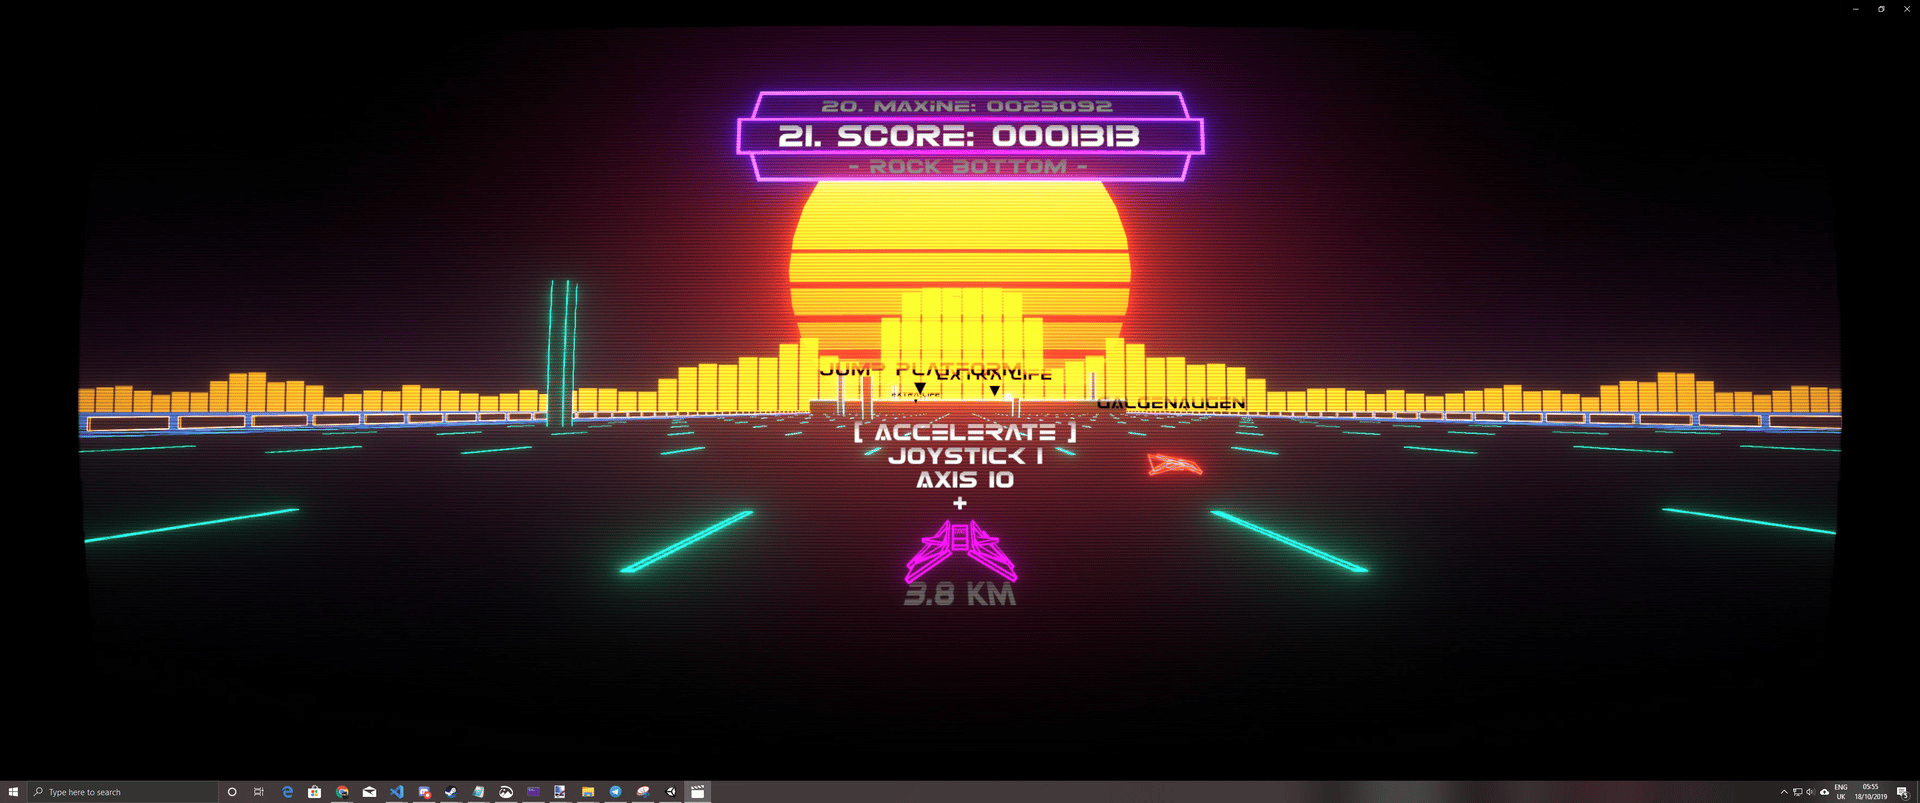1920x803 pixels.
Task: Switch to Unity editor in the taskbar
Action: point(671,792)
